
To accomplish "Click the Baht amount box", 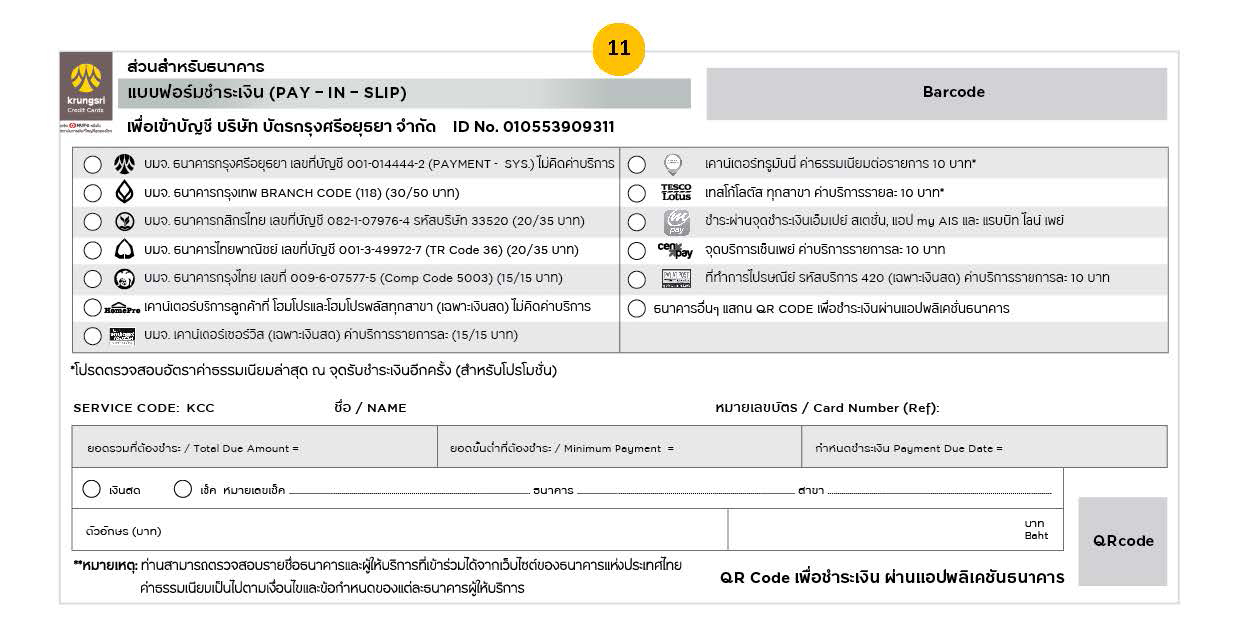I will coord(895,530).
